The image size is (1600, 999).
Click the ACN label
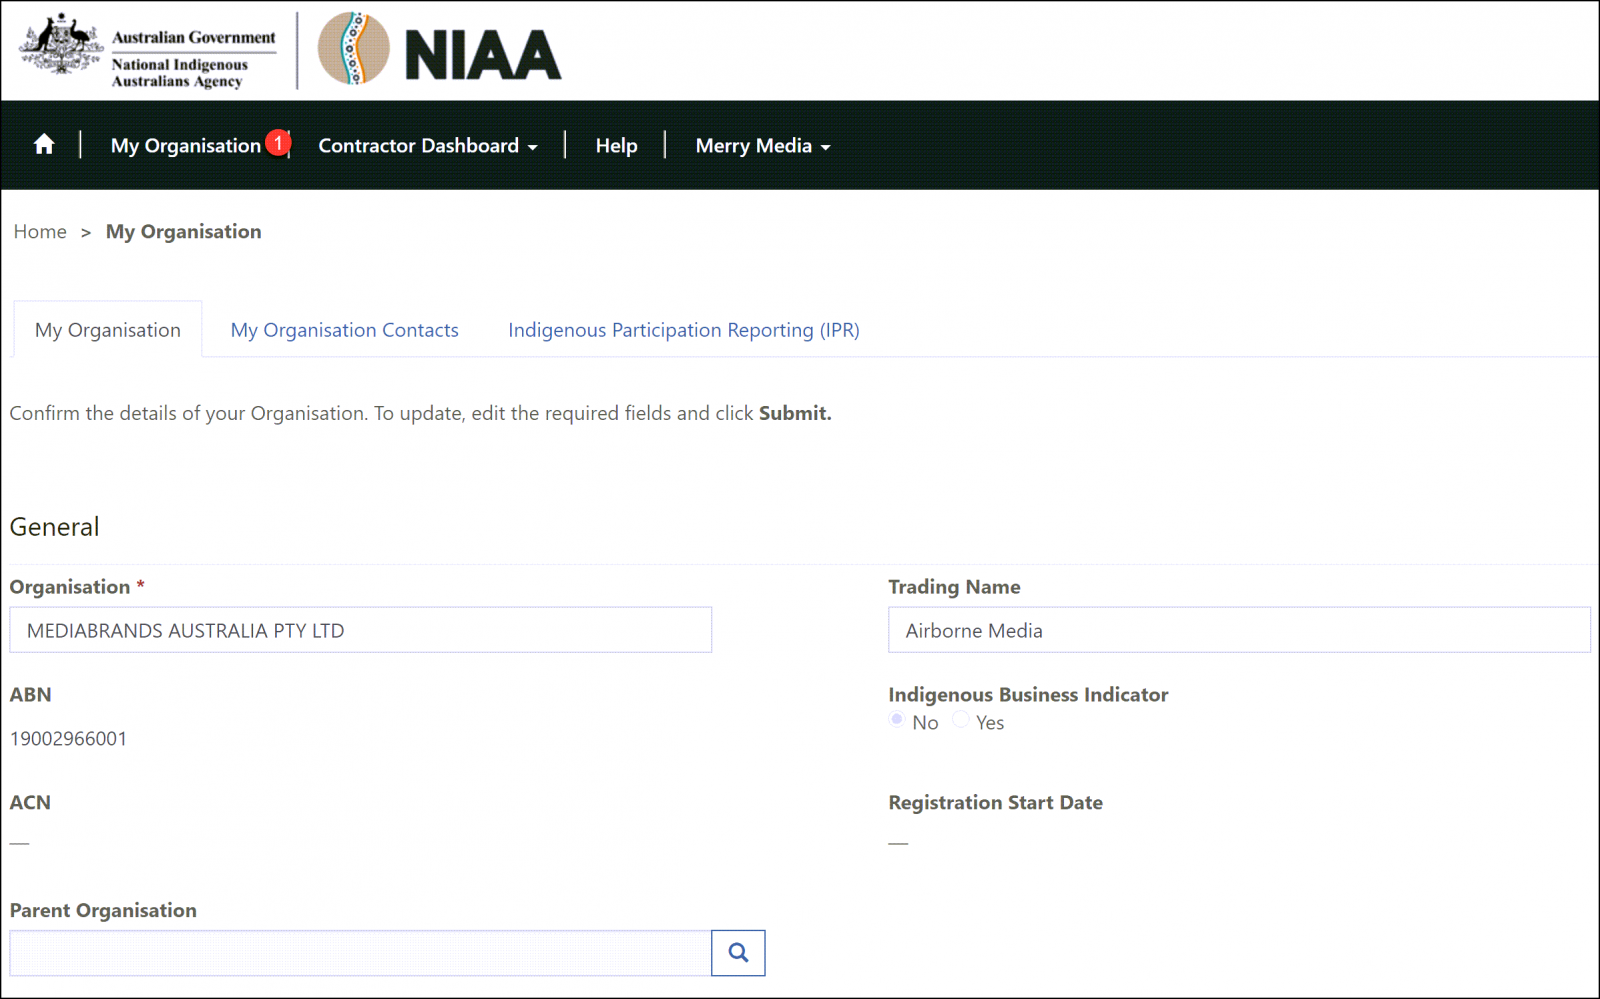pos(30,803)
